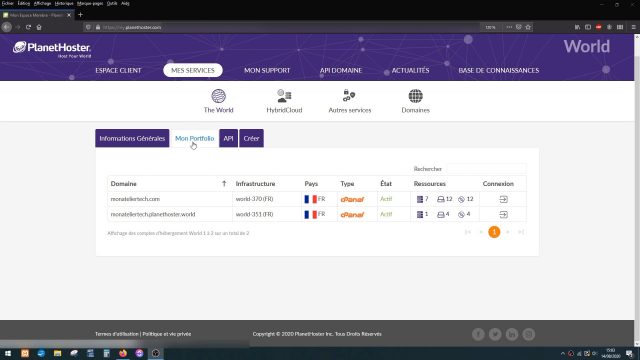Viewport: 640px width, 360px height.
Task: Click Termes d'utilisation footer link
Action: (x=117, y=334)
